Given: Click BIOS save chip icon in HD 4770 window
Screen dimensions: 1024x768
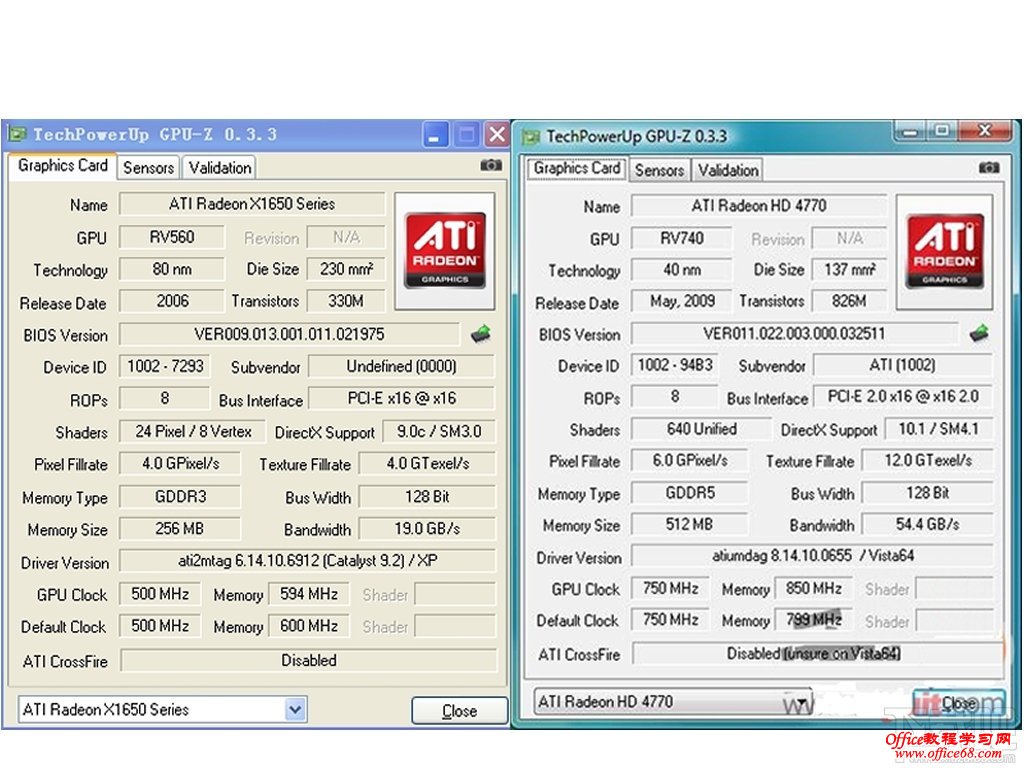Looking at the screenshot, I should (x=979, y=333).
